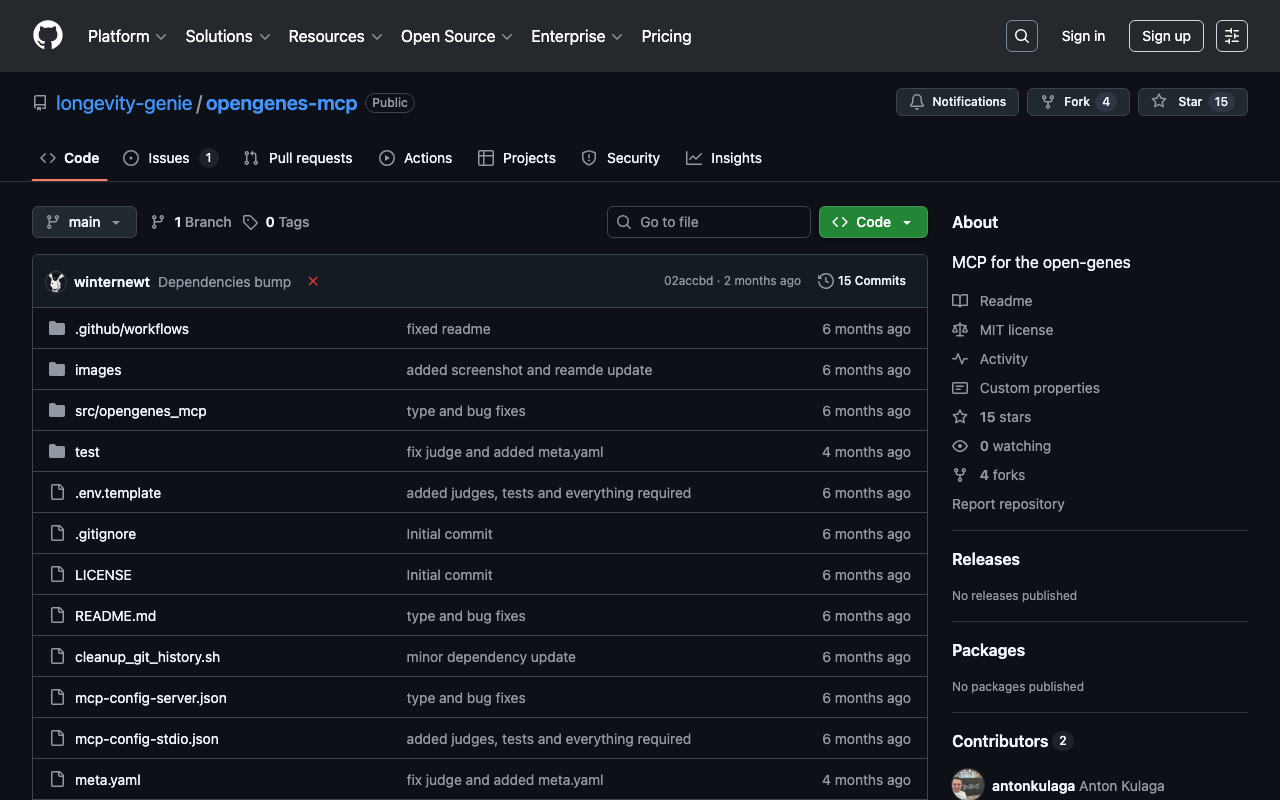1280x800 pixels.
Task: Click the Sign up button
Action: point(1166,36)
